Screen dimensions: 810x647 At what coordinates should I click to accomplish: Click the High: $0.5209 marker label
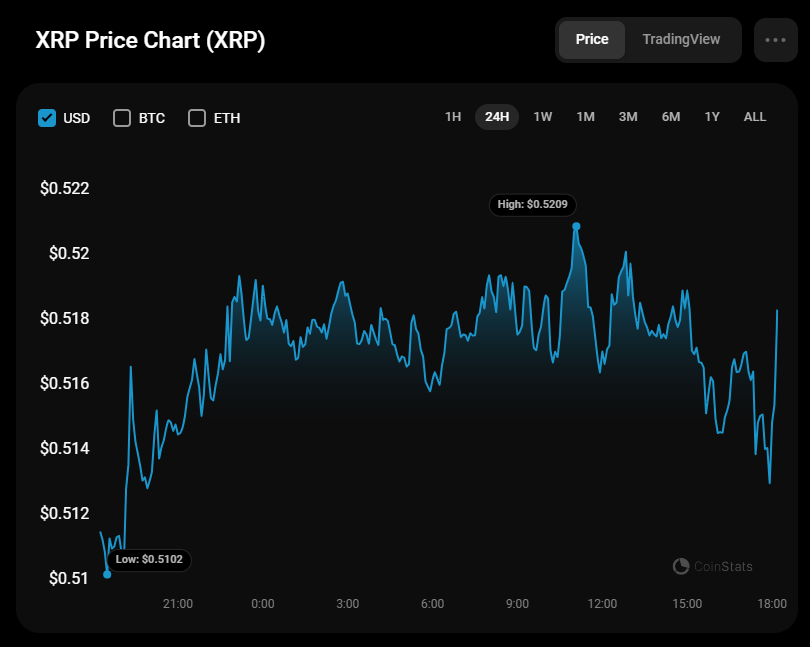coord(533,205)
